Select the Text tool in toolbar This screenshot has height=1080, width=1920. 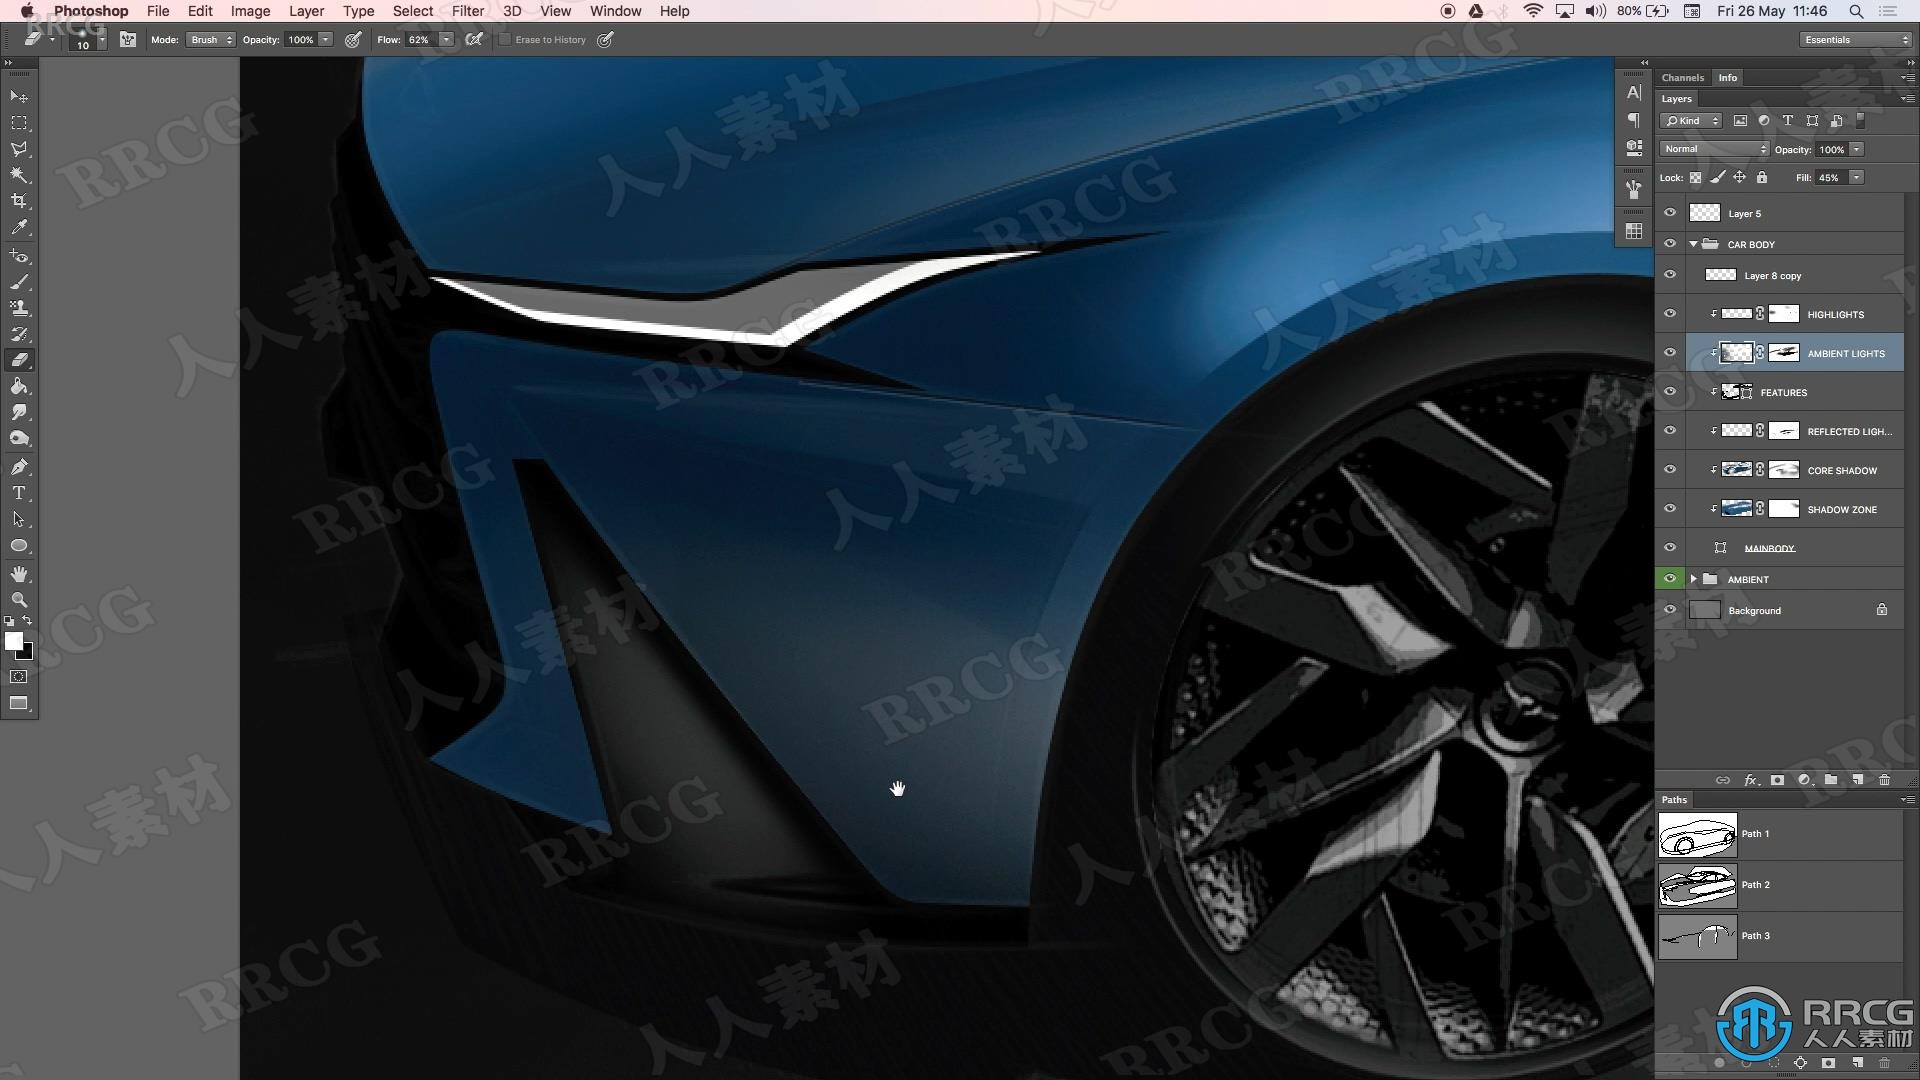(18, 492)
